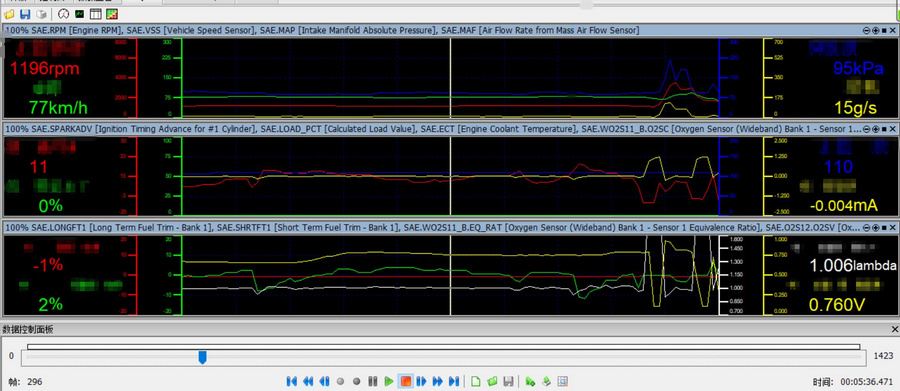900x391 pixels.
Task: Click the blue playback position slider handle
Action: click(203, 358)
